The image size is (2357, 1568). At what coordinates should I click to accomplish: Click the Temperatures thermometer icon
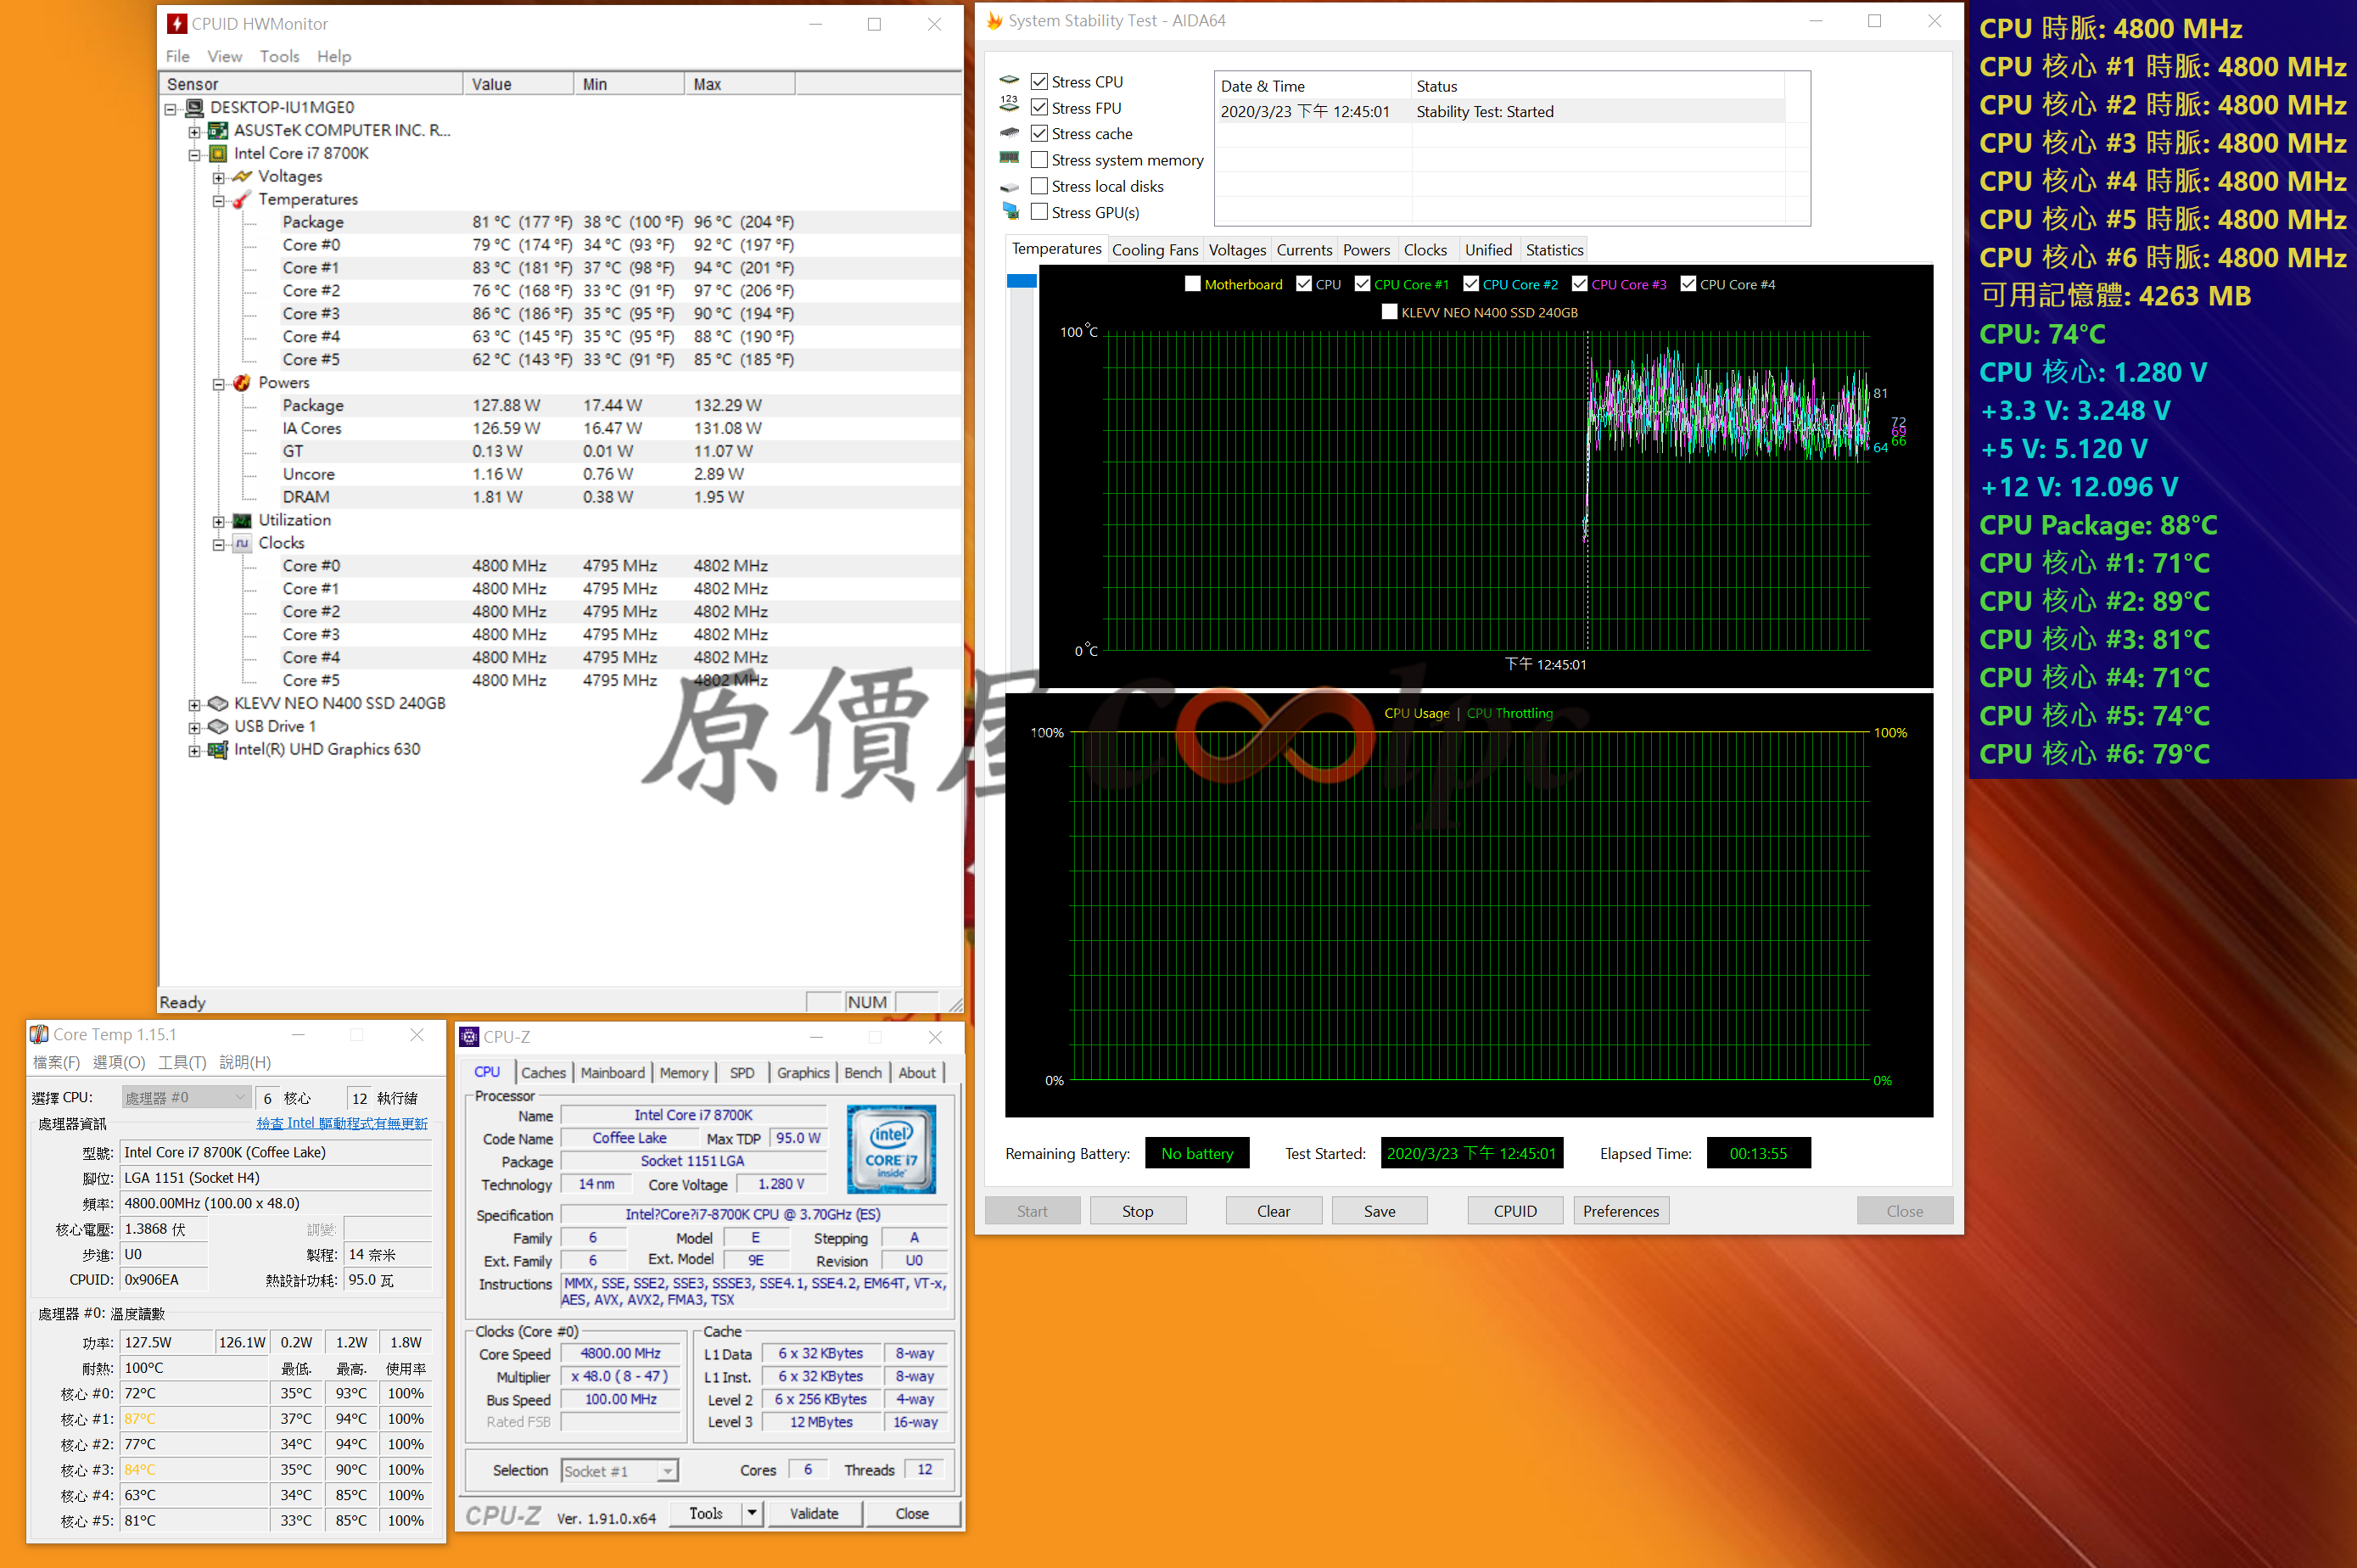coord(241,199)
